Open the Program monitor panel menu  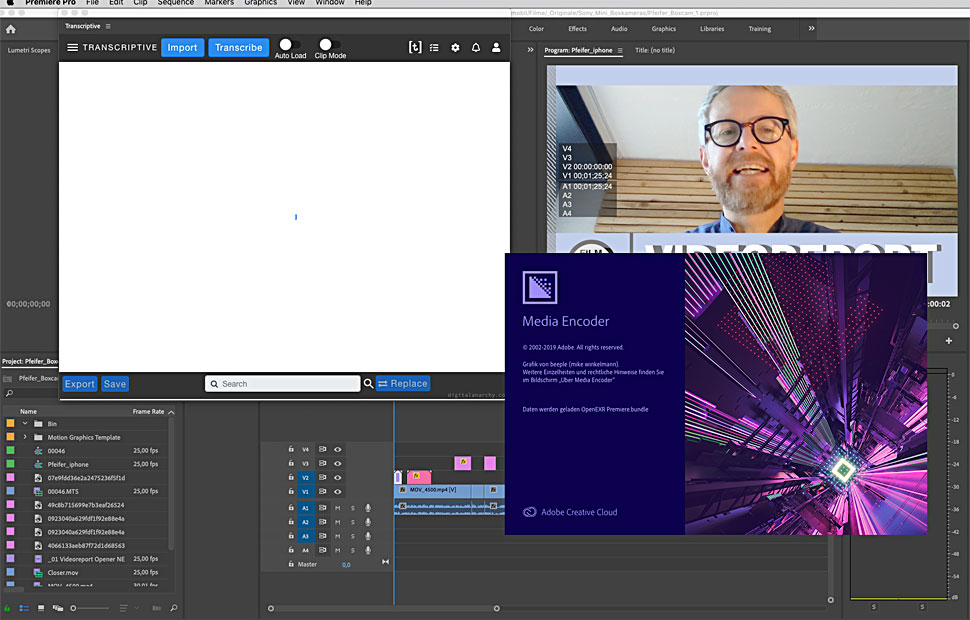620,51
